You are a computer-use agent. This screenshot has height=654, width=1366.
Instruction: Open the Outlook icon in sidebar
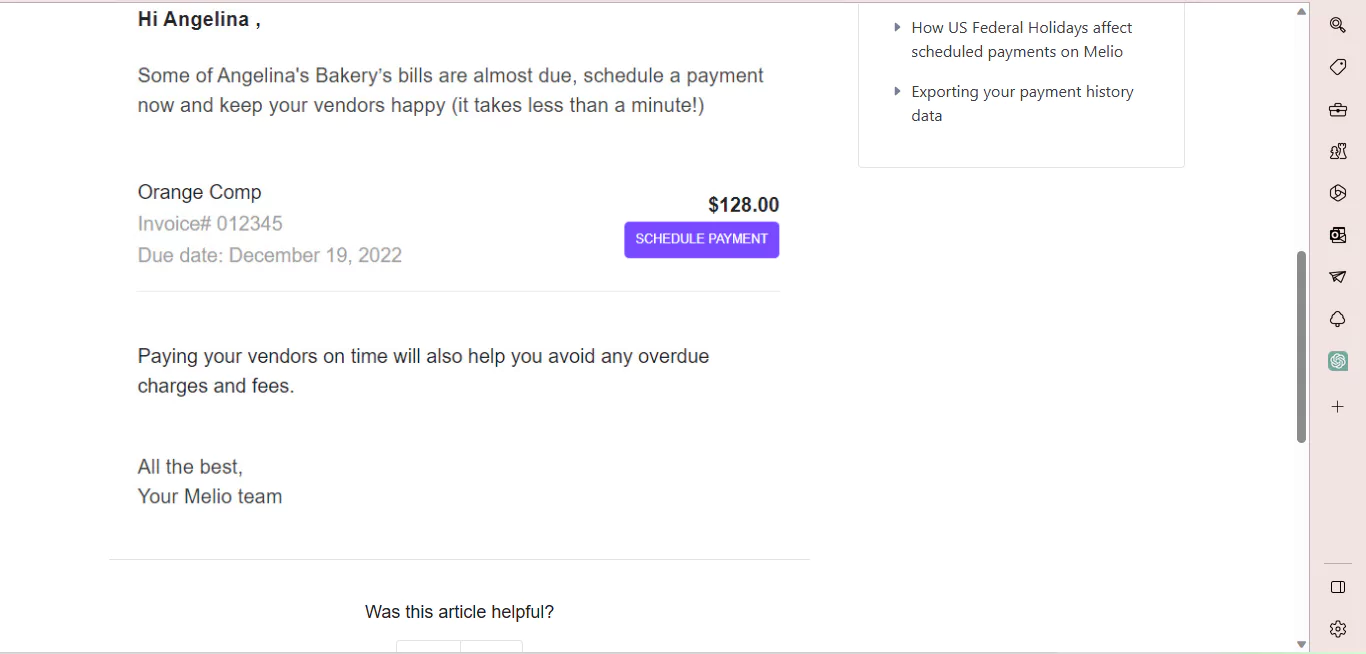point(1338,235)
